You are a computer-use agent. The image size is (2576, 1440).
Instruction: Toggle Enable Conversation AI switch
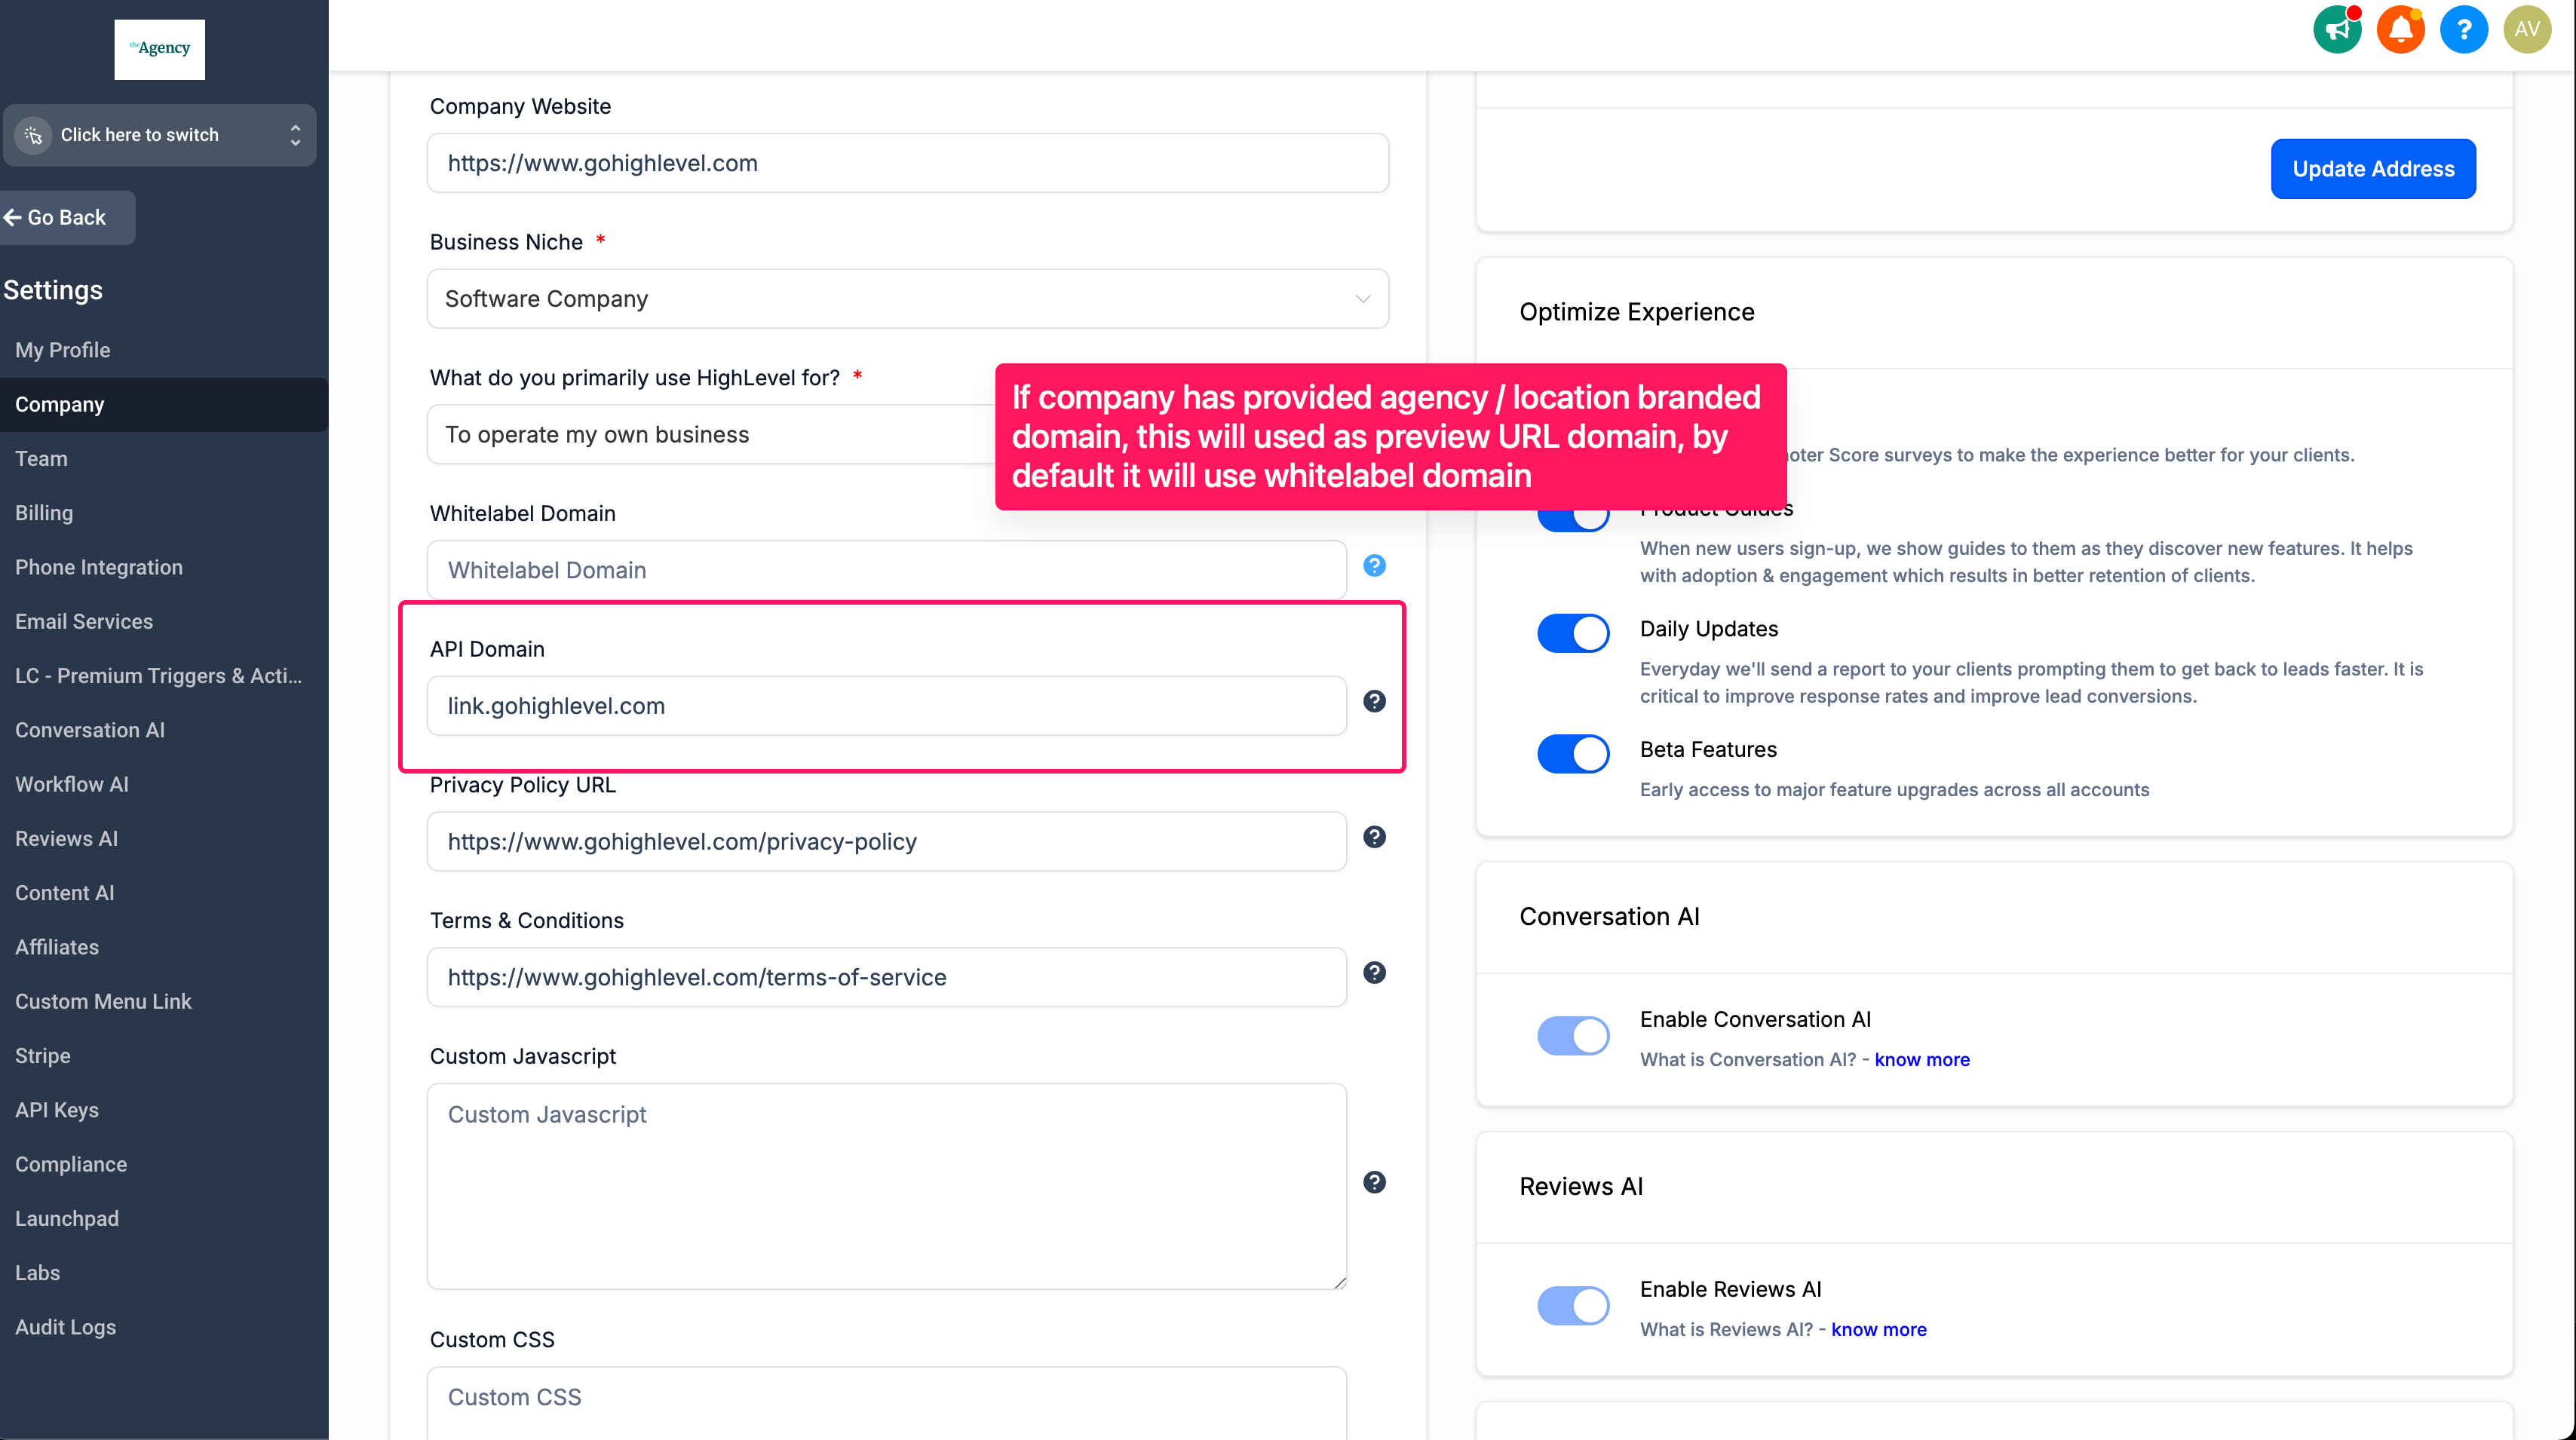coord(1573,1036)
